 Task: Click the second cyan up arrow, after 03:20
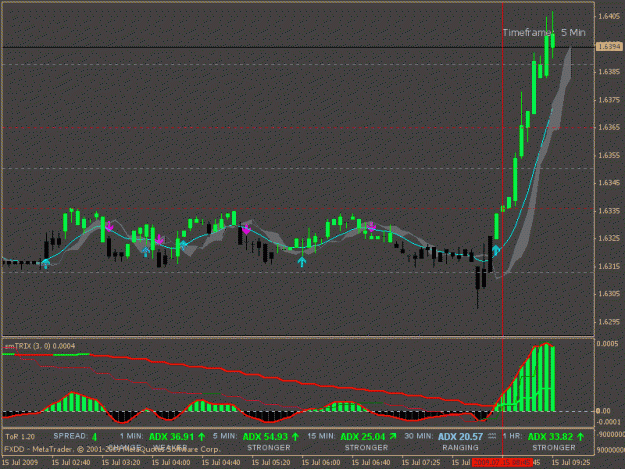click(146, 251)
